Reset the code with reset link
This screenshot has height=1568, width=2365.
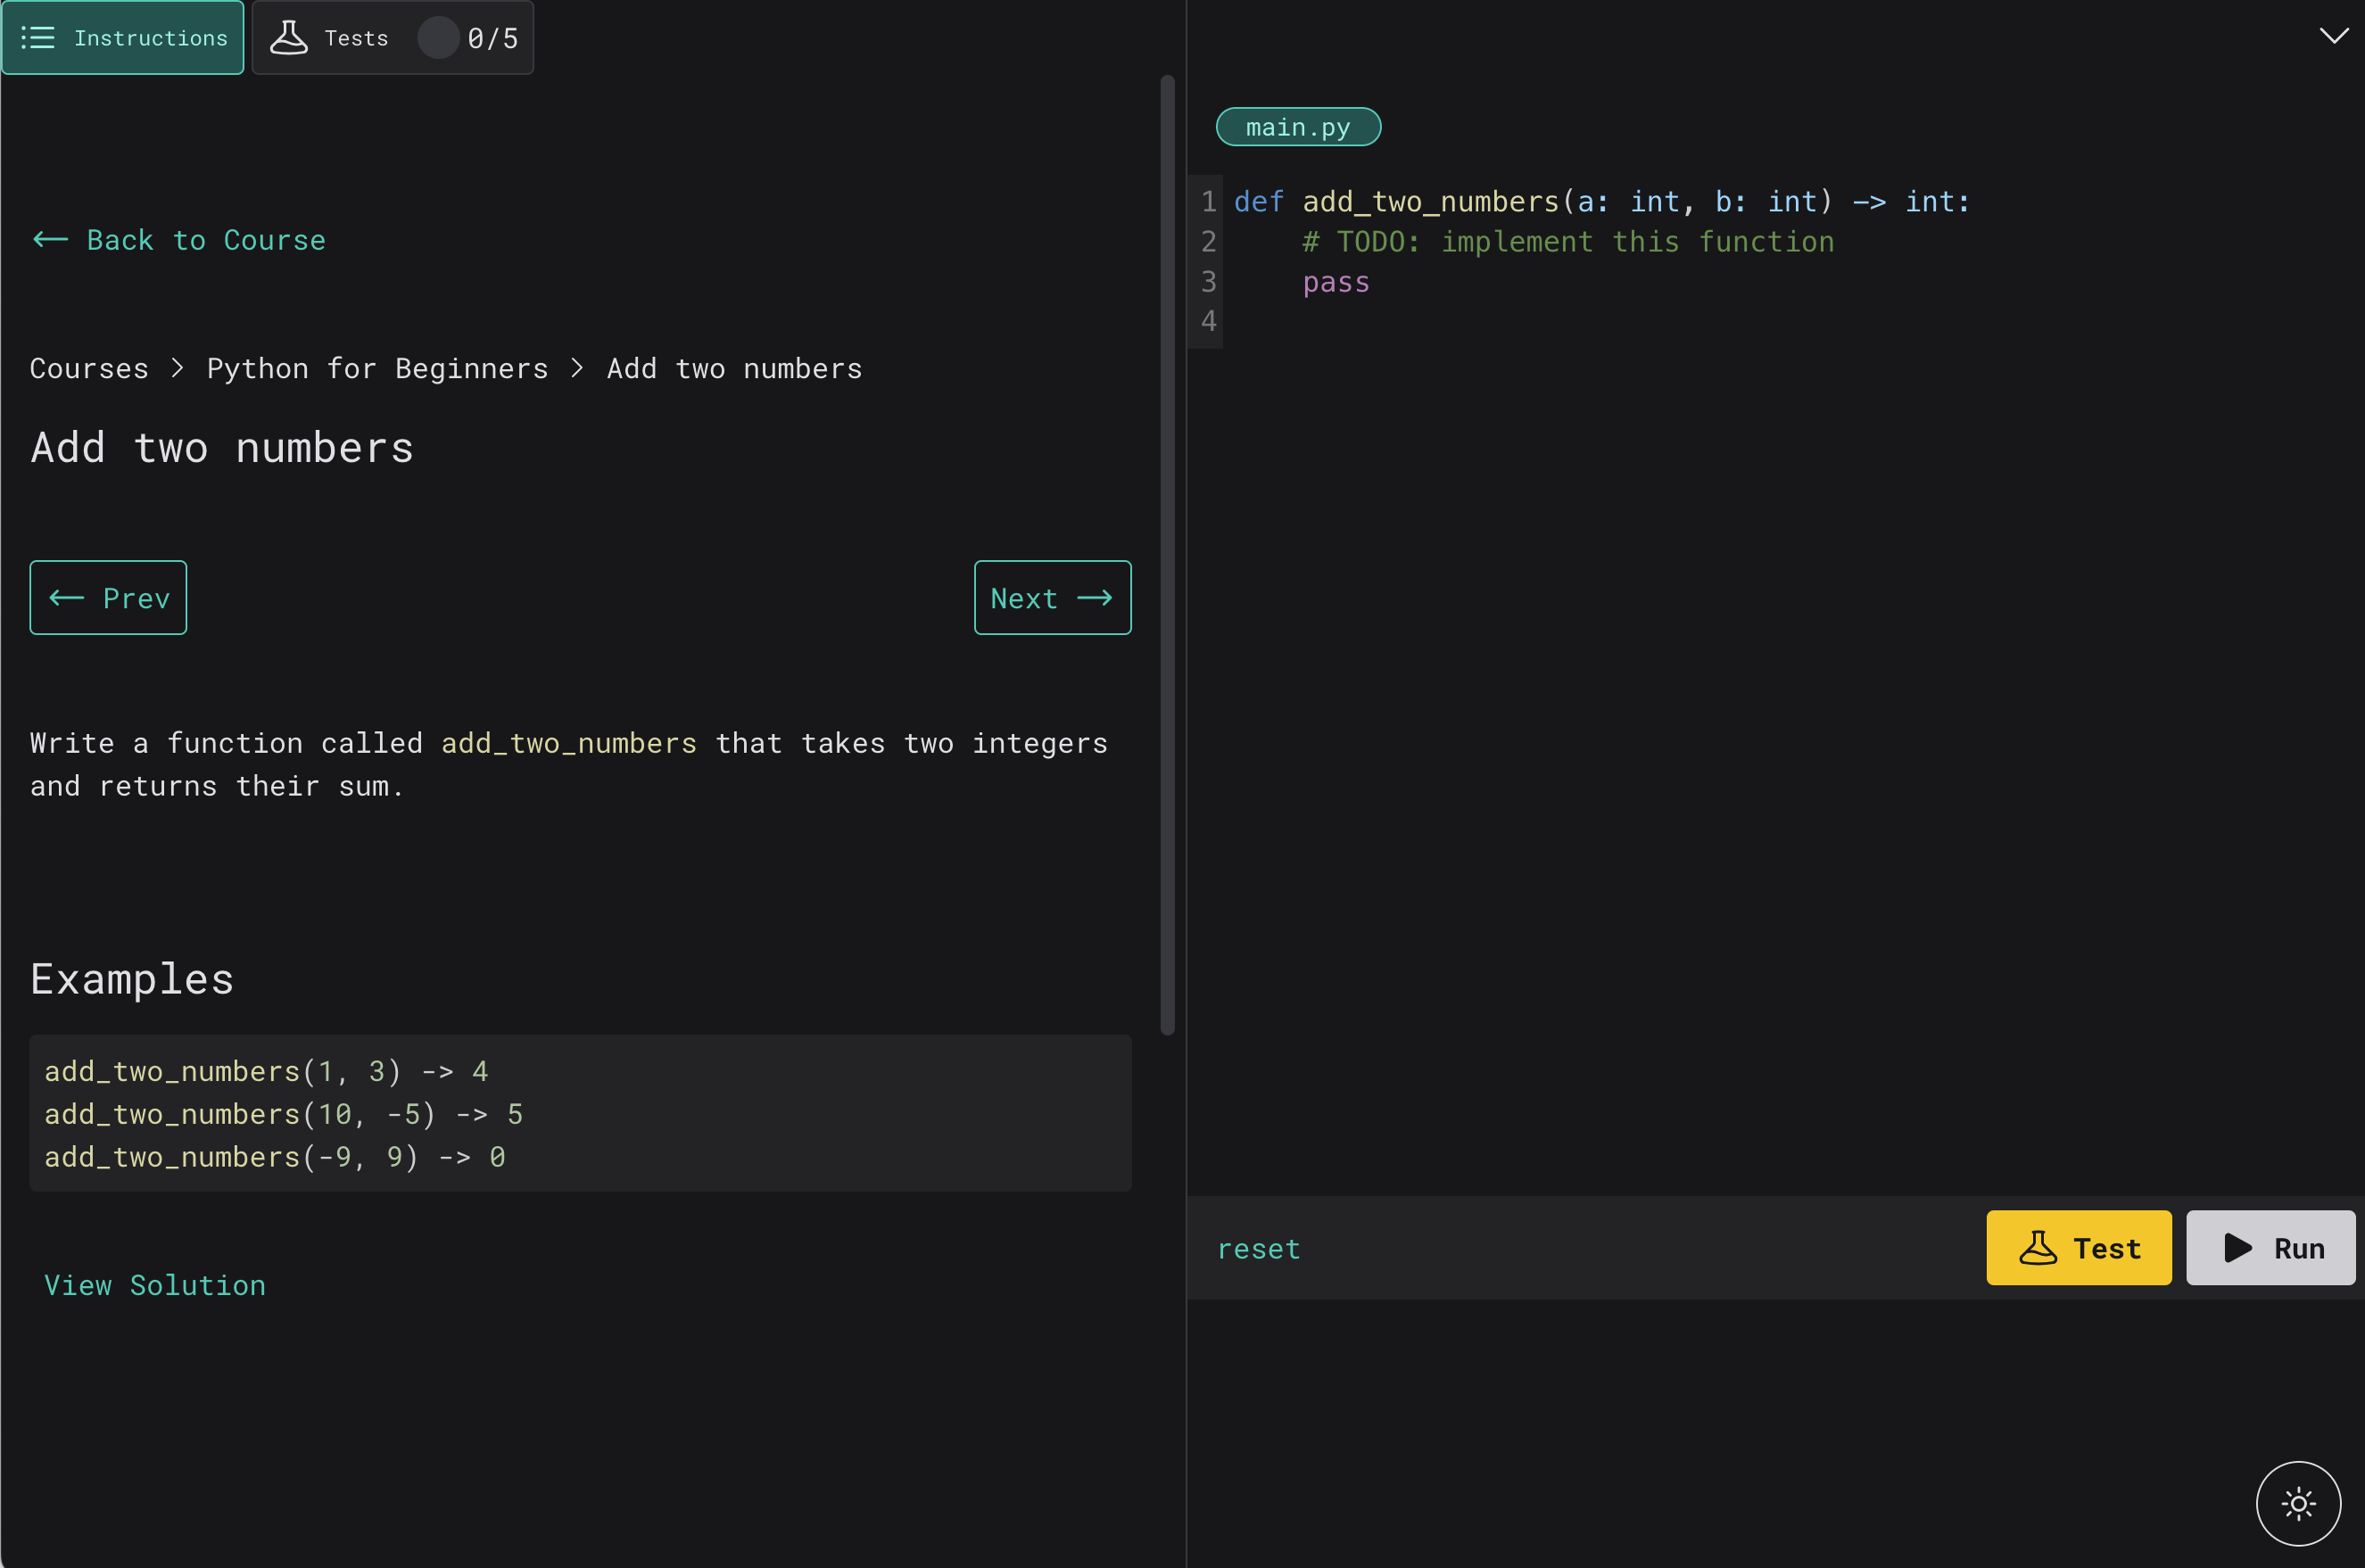point(1258,1249)
